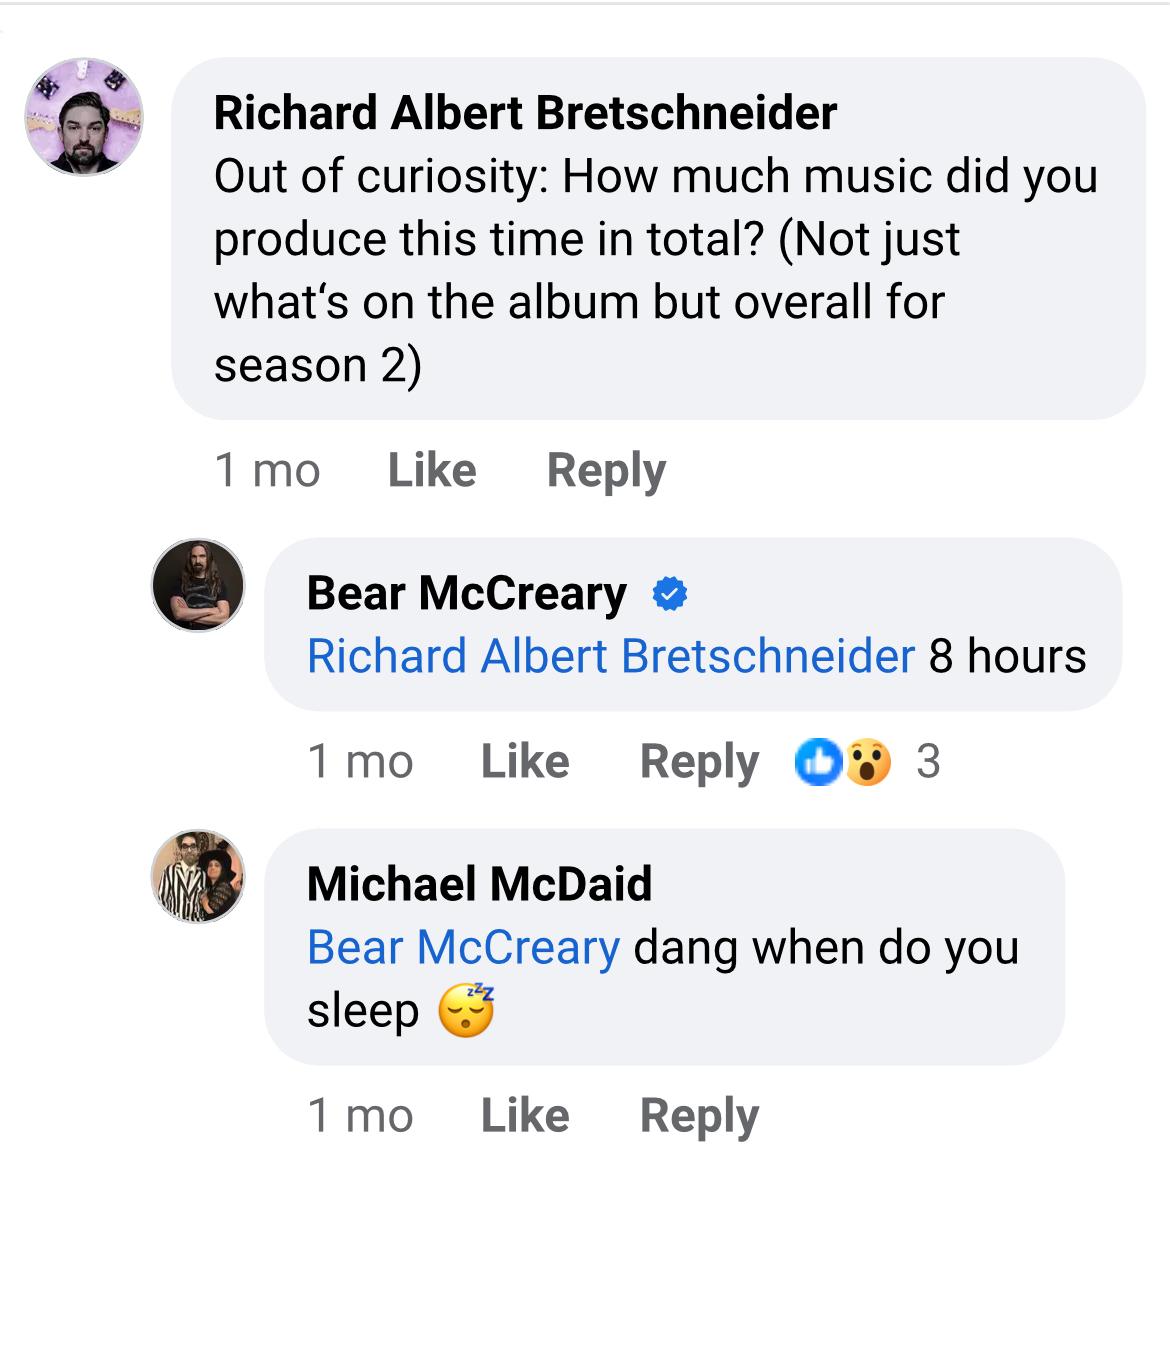Click Bear McCreary's verified badge
Image resolution: width=1170 pixels, height=1348 pixels.
coord(669,594)
